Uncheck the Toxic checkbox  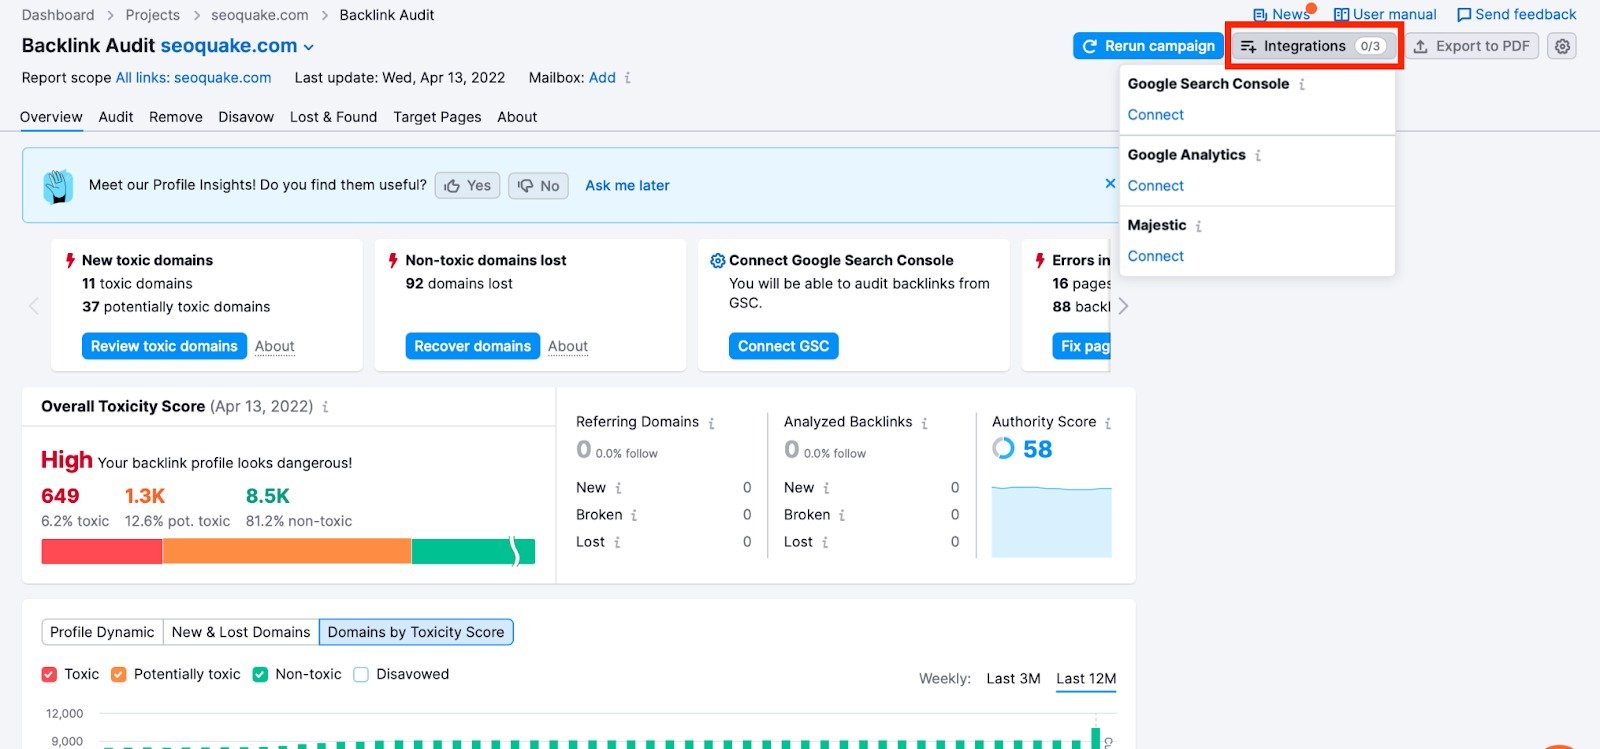pos(49,675)
